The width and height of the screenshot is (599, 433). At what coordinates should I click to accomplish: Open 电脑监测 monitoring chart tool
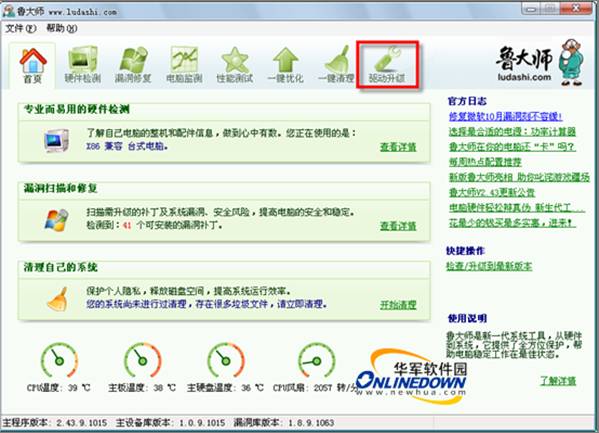184,65
